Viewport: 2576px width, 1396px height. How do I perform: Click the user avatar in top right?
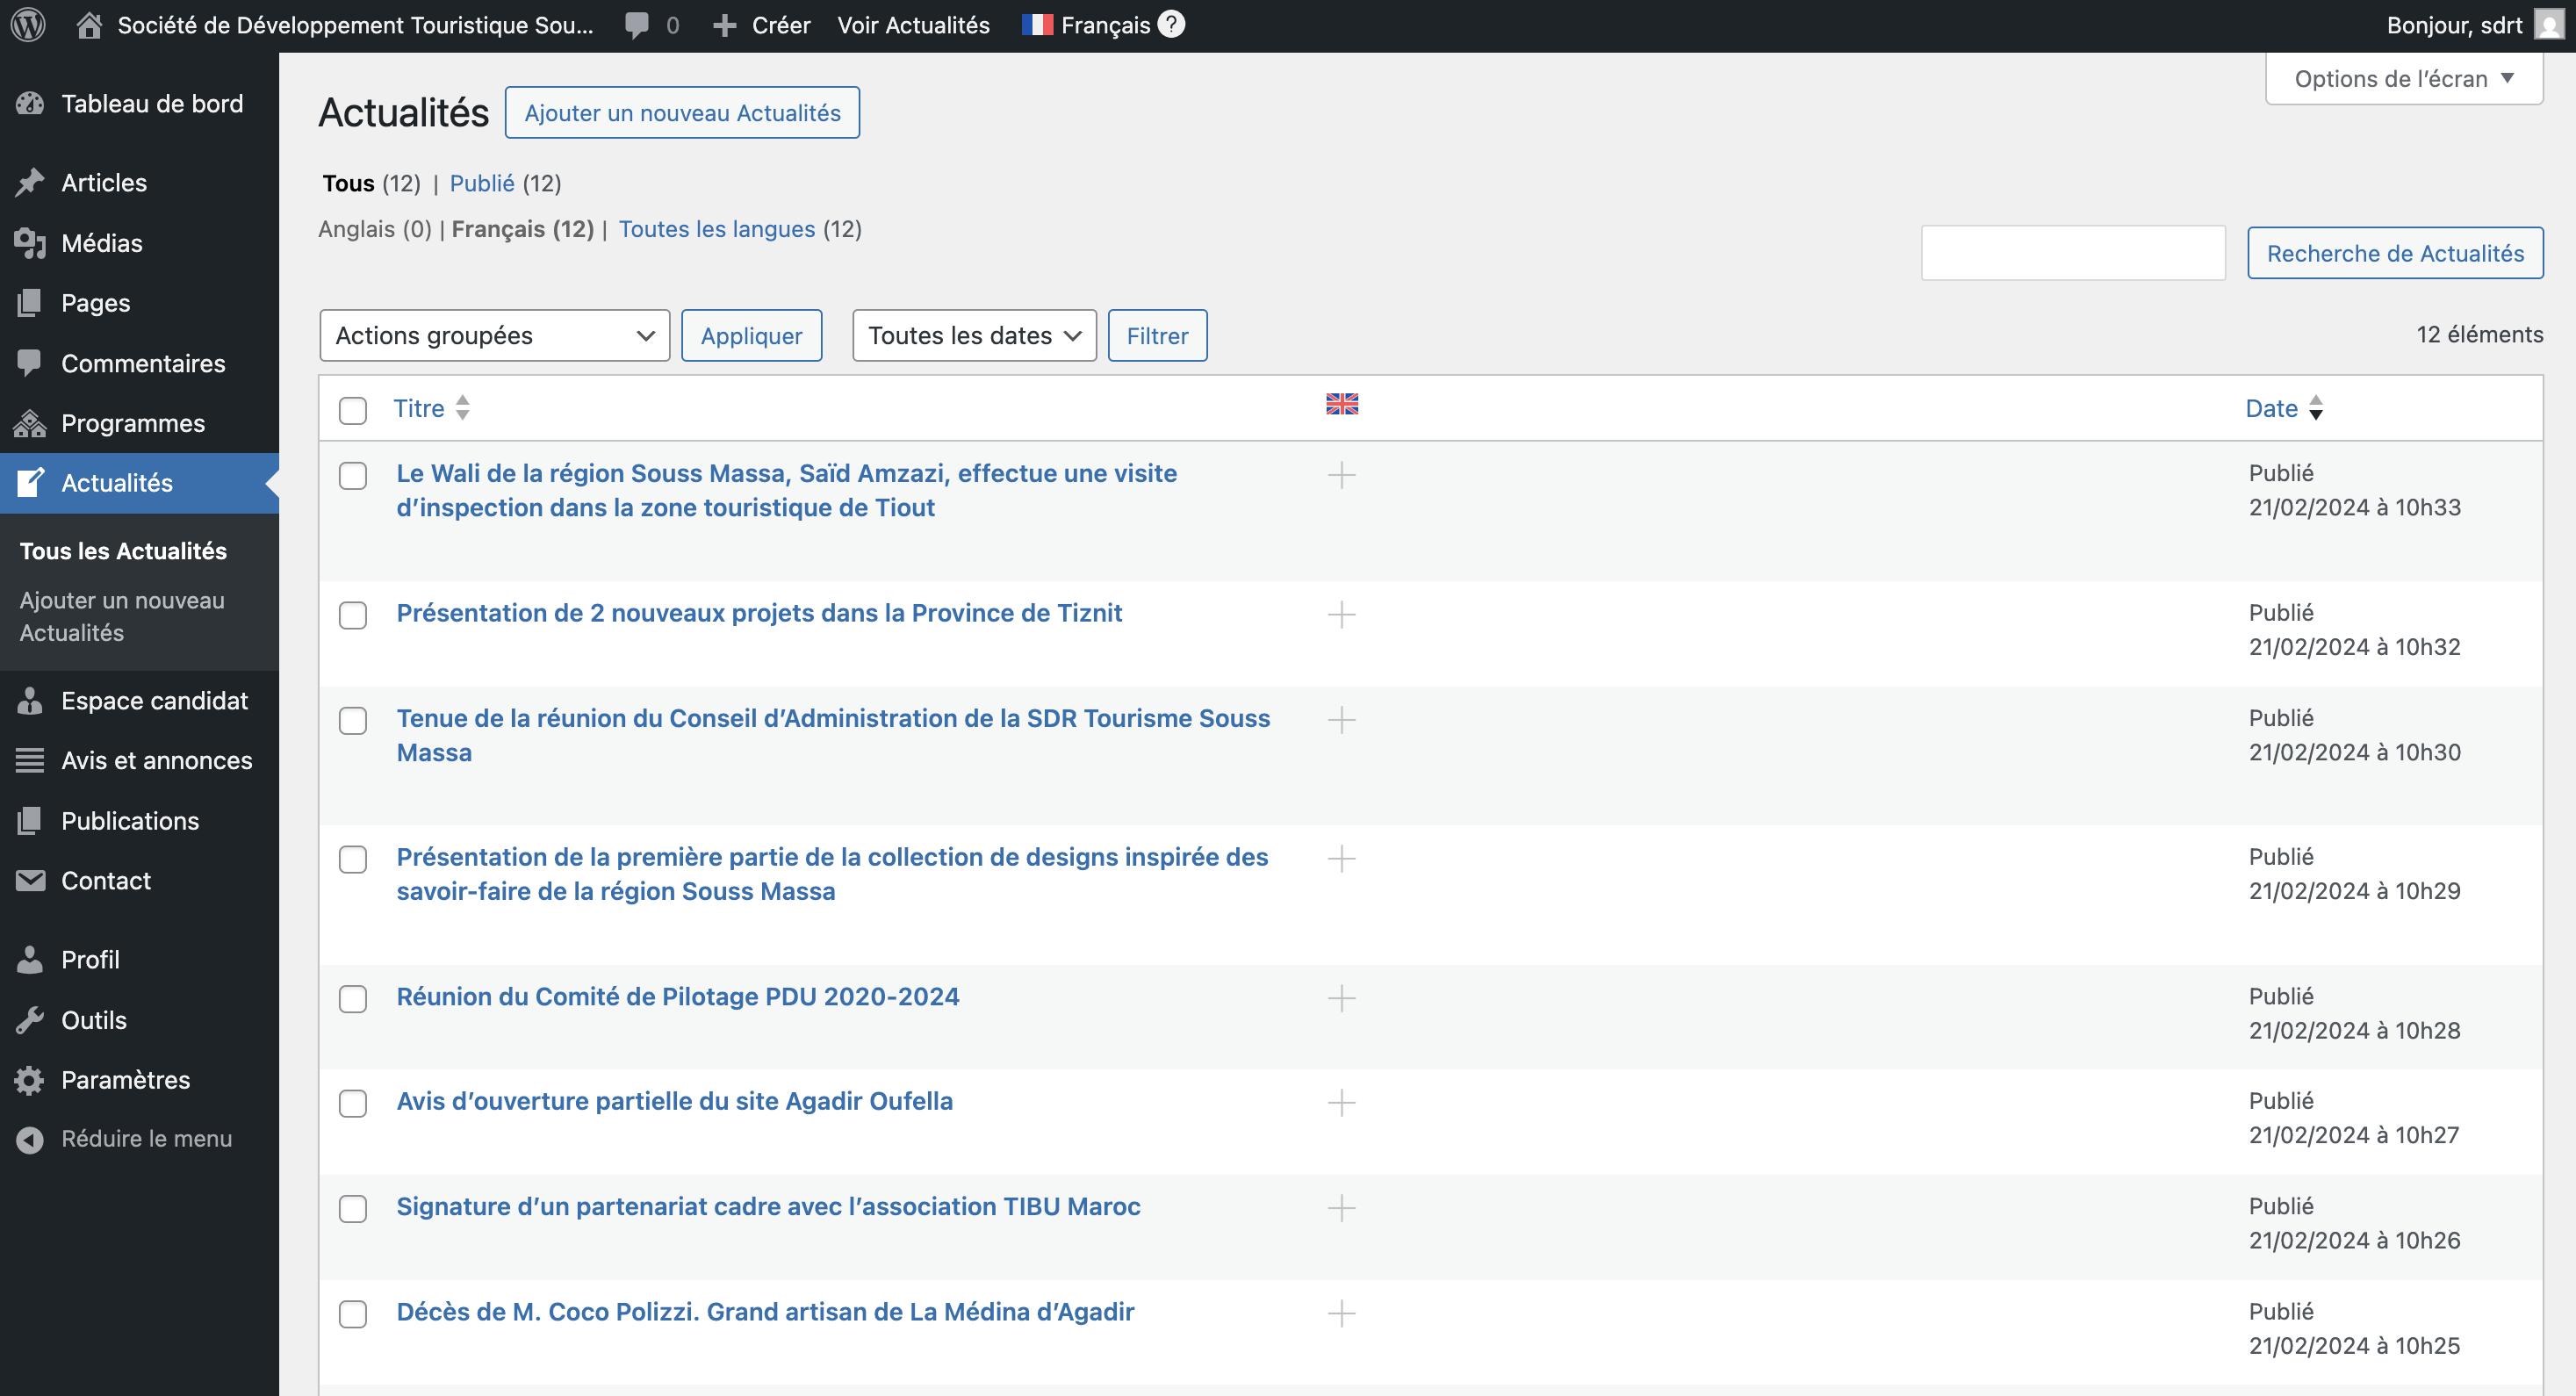[2548, 24]
